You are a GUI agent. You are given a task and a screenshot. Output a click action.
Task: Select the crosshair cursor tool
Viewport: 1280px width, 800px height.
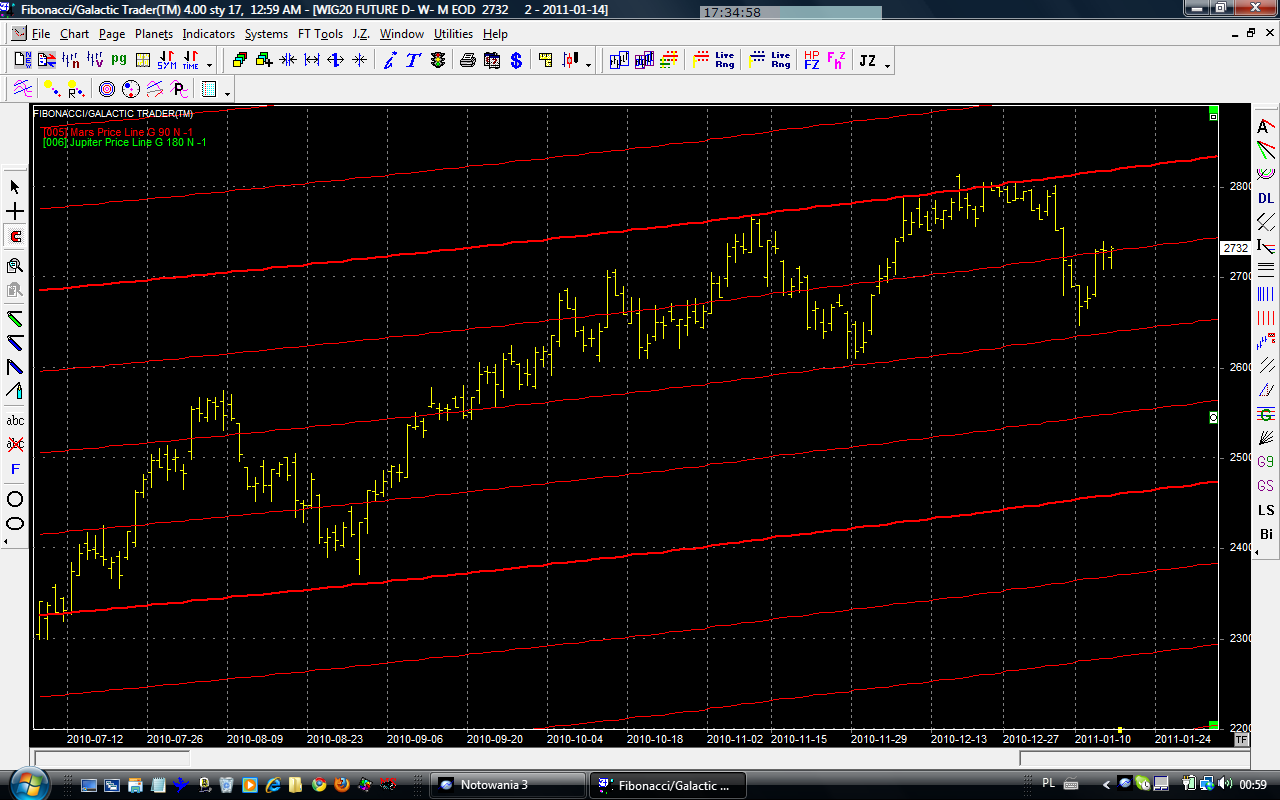pyautogui.click(x=15, y=212)
